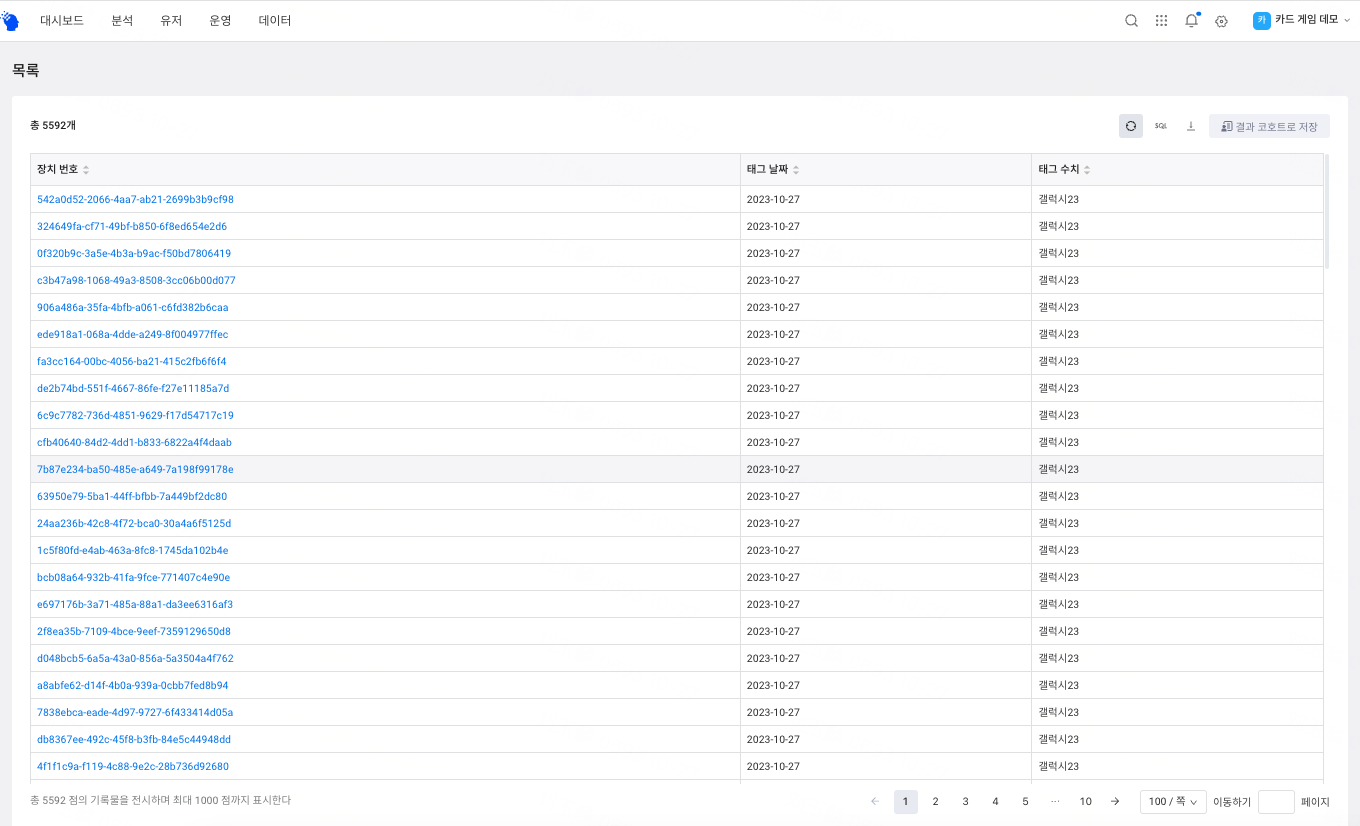Click 2023-10-27 in the 7b87e234 row
This screenshot has height=826, width=1360.
point(773,469)
